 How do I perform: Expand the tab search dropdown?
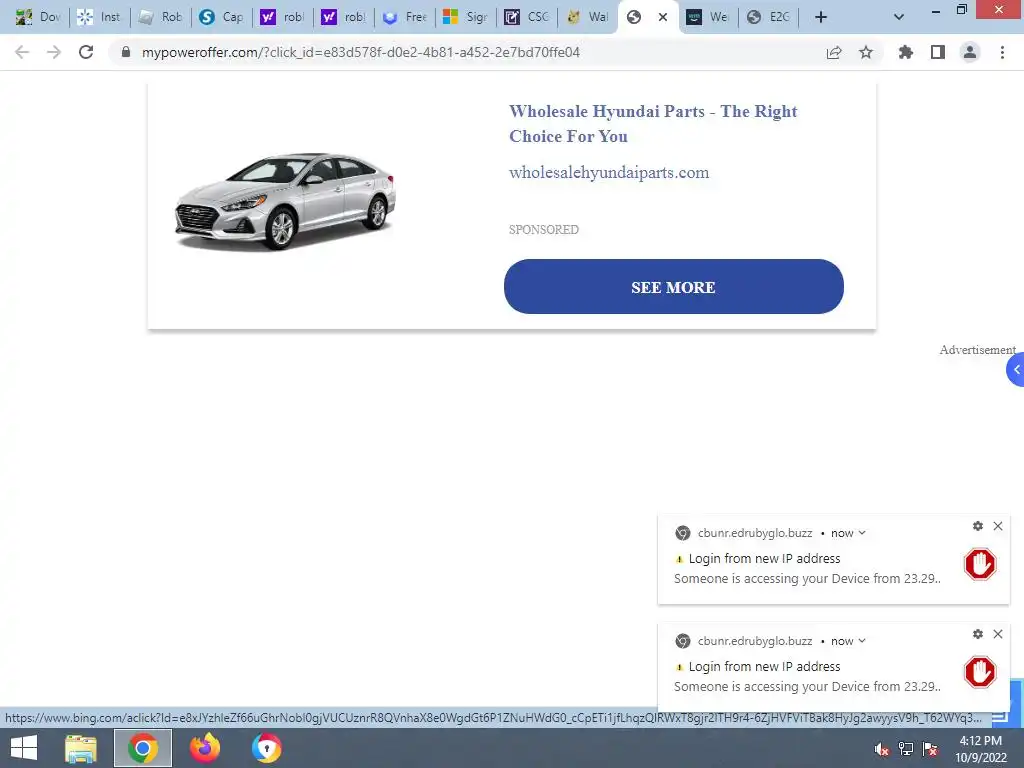(x=899, y=17)
